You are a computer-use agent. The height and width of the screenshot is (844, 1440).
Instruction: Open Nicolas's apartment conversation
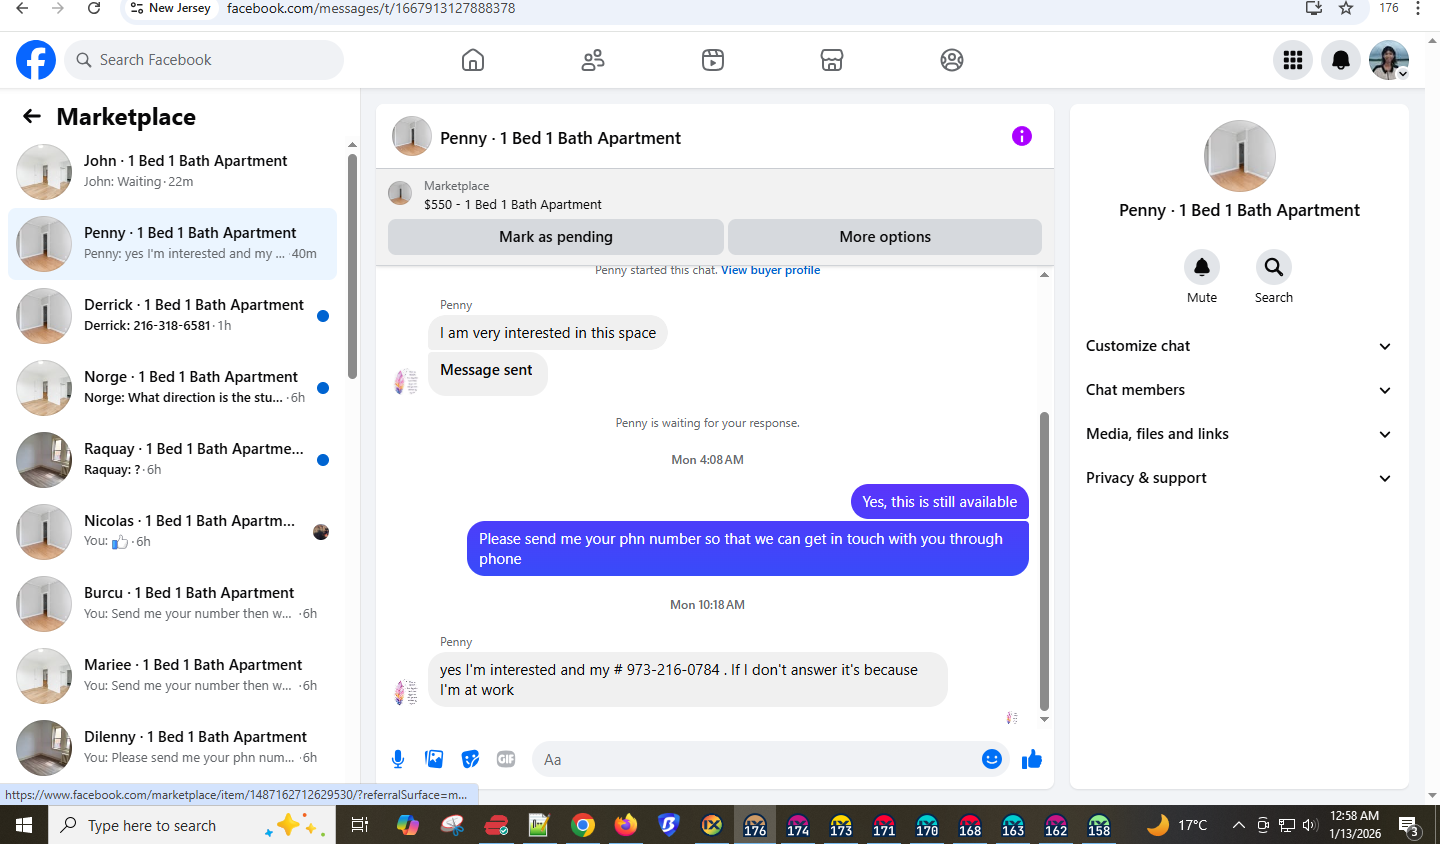coord(172,532)
